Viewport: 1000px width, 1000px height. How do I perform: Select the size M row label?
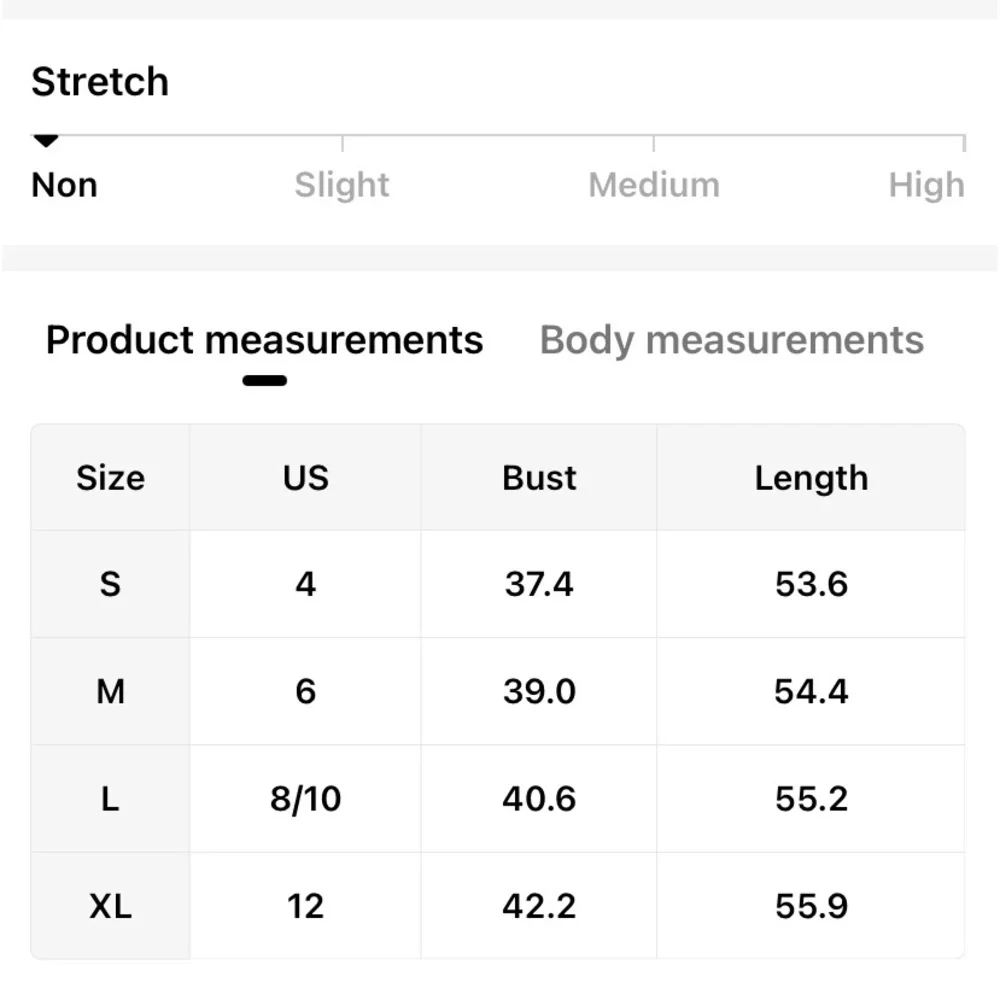110,691
